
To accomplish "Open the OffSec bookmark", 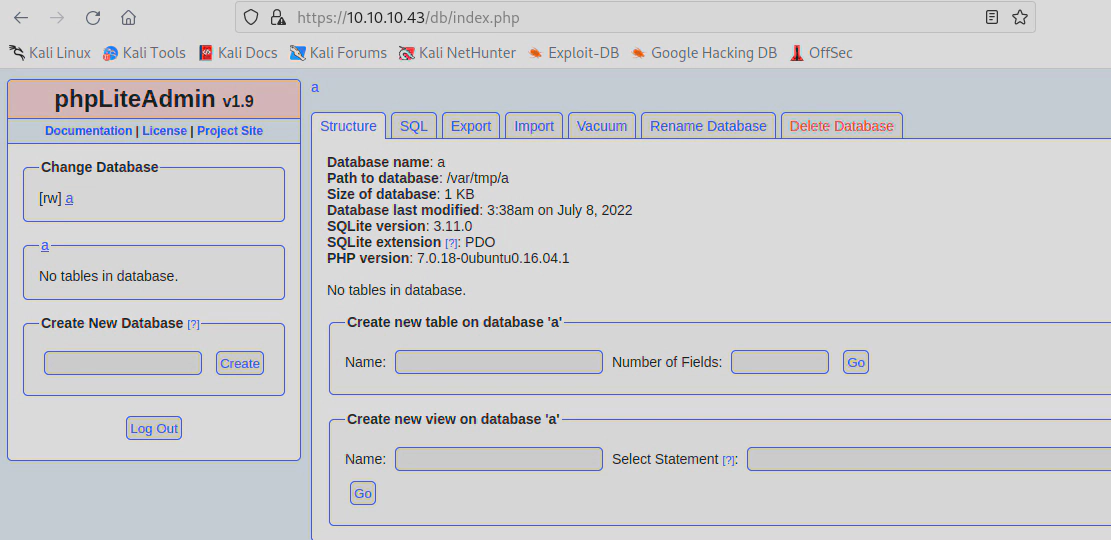I will [820, 53].
